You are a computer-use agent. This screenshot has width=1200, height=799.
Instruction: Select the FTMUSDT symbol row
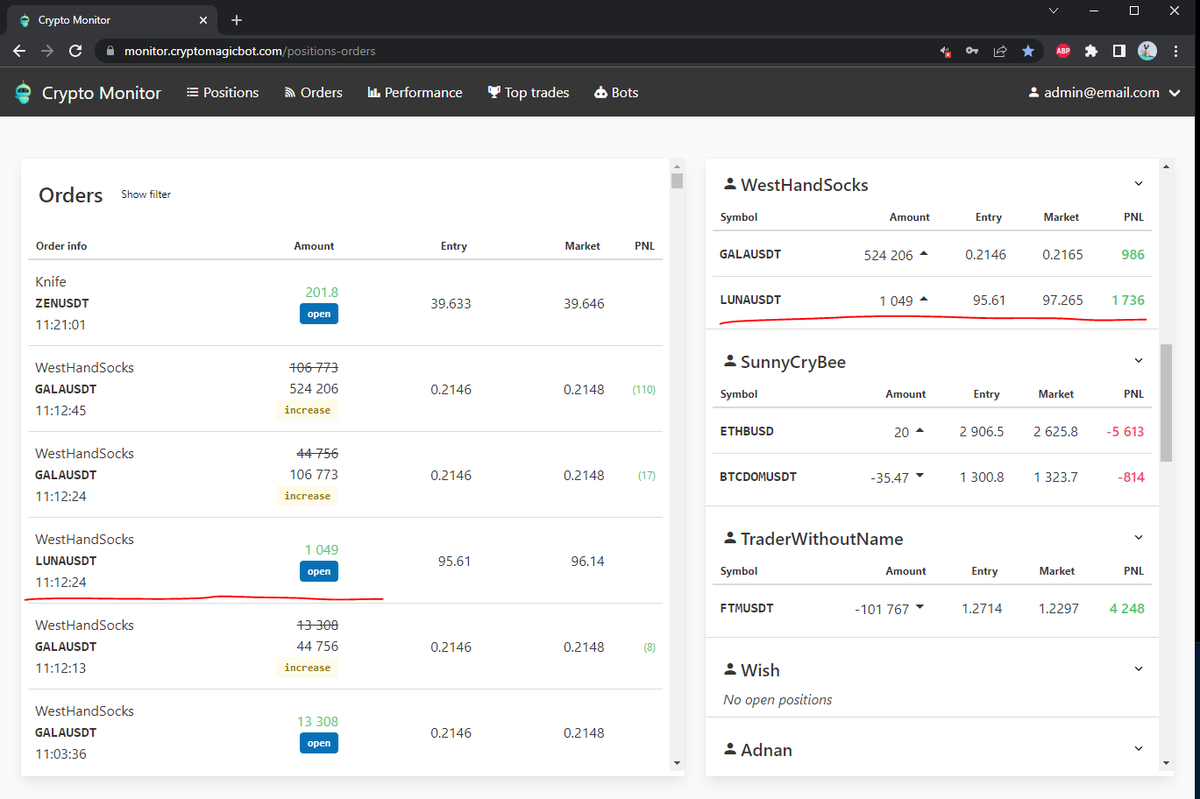[x=932, y=608]
